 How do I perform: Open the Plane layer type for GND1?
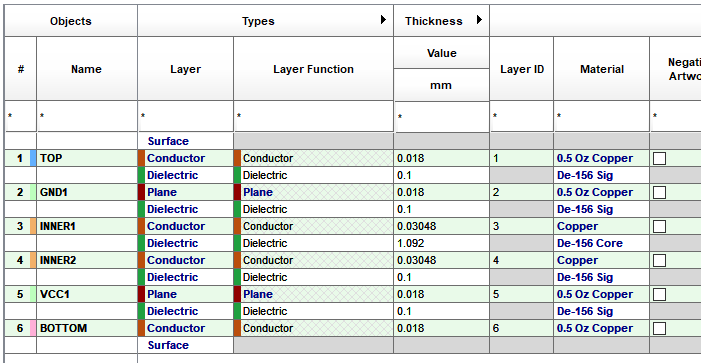[x=162, y=192]
